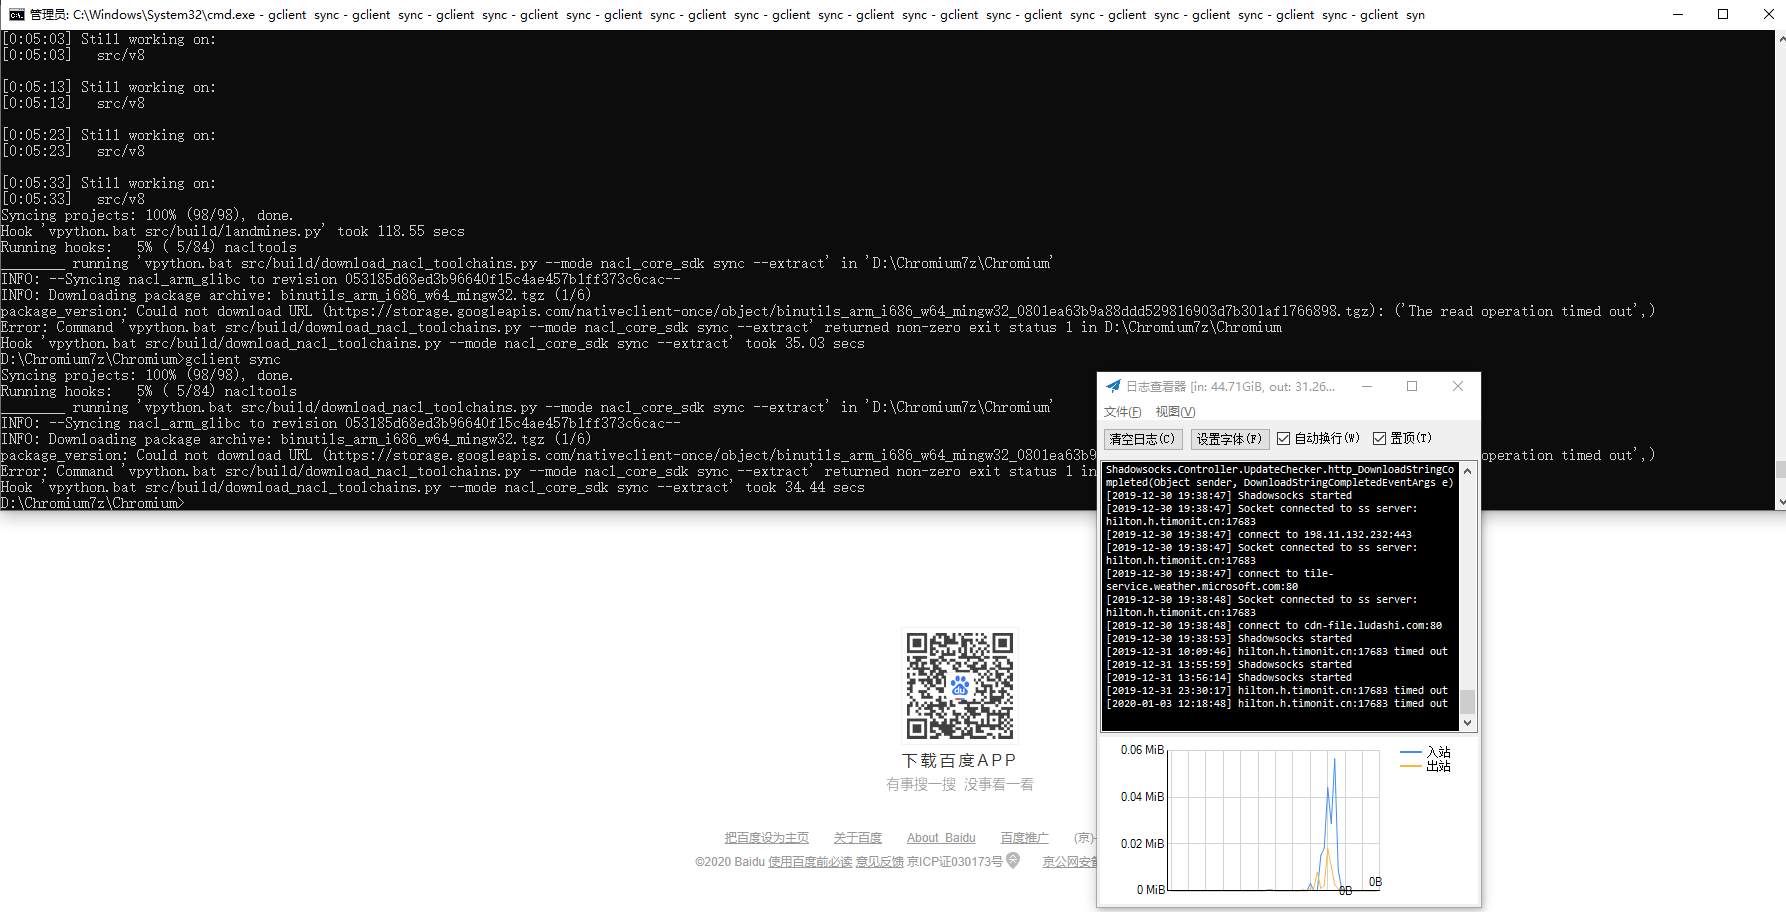Disable the 置顶(T) stay-on-top checkbox
This screenshot has height=912, width=1786.
coord(1379,438)
